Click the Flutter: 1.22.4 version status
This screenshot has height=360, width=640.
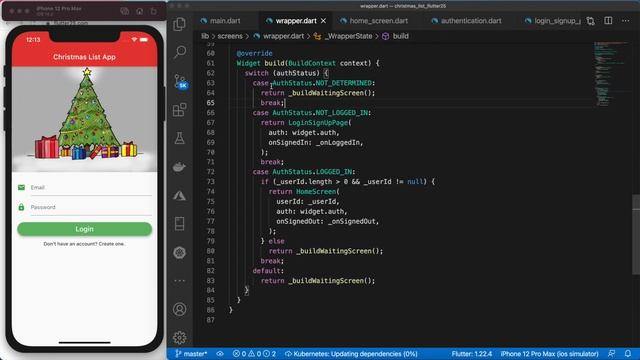[471, 354]
